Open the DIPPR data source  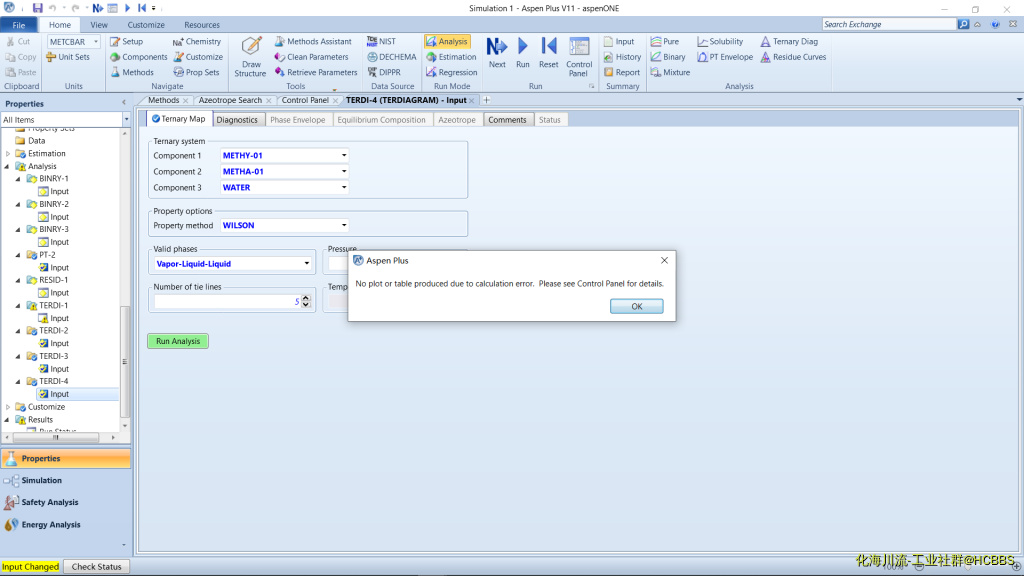pos(383,72)
